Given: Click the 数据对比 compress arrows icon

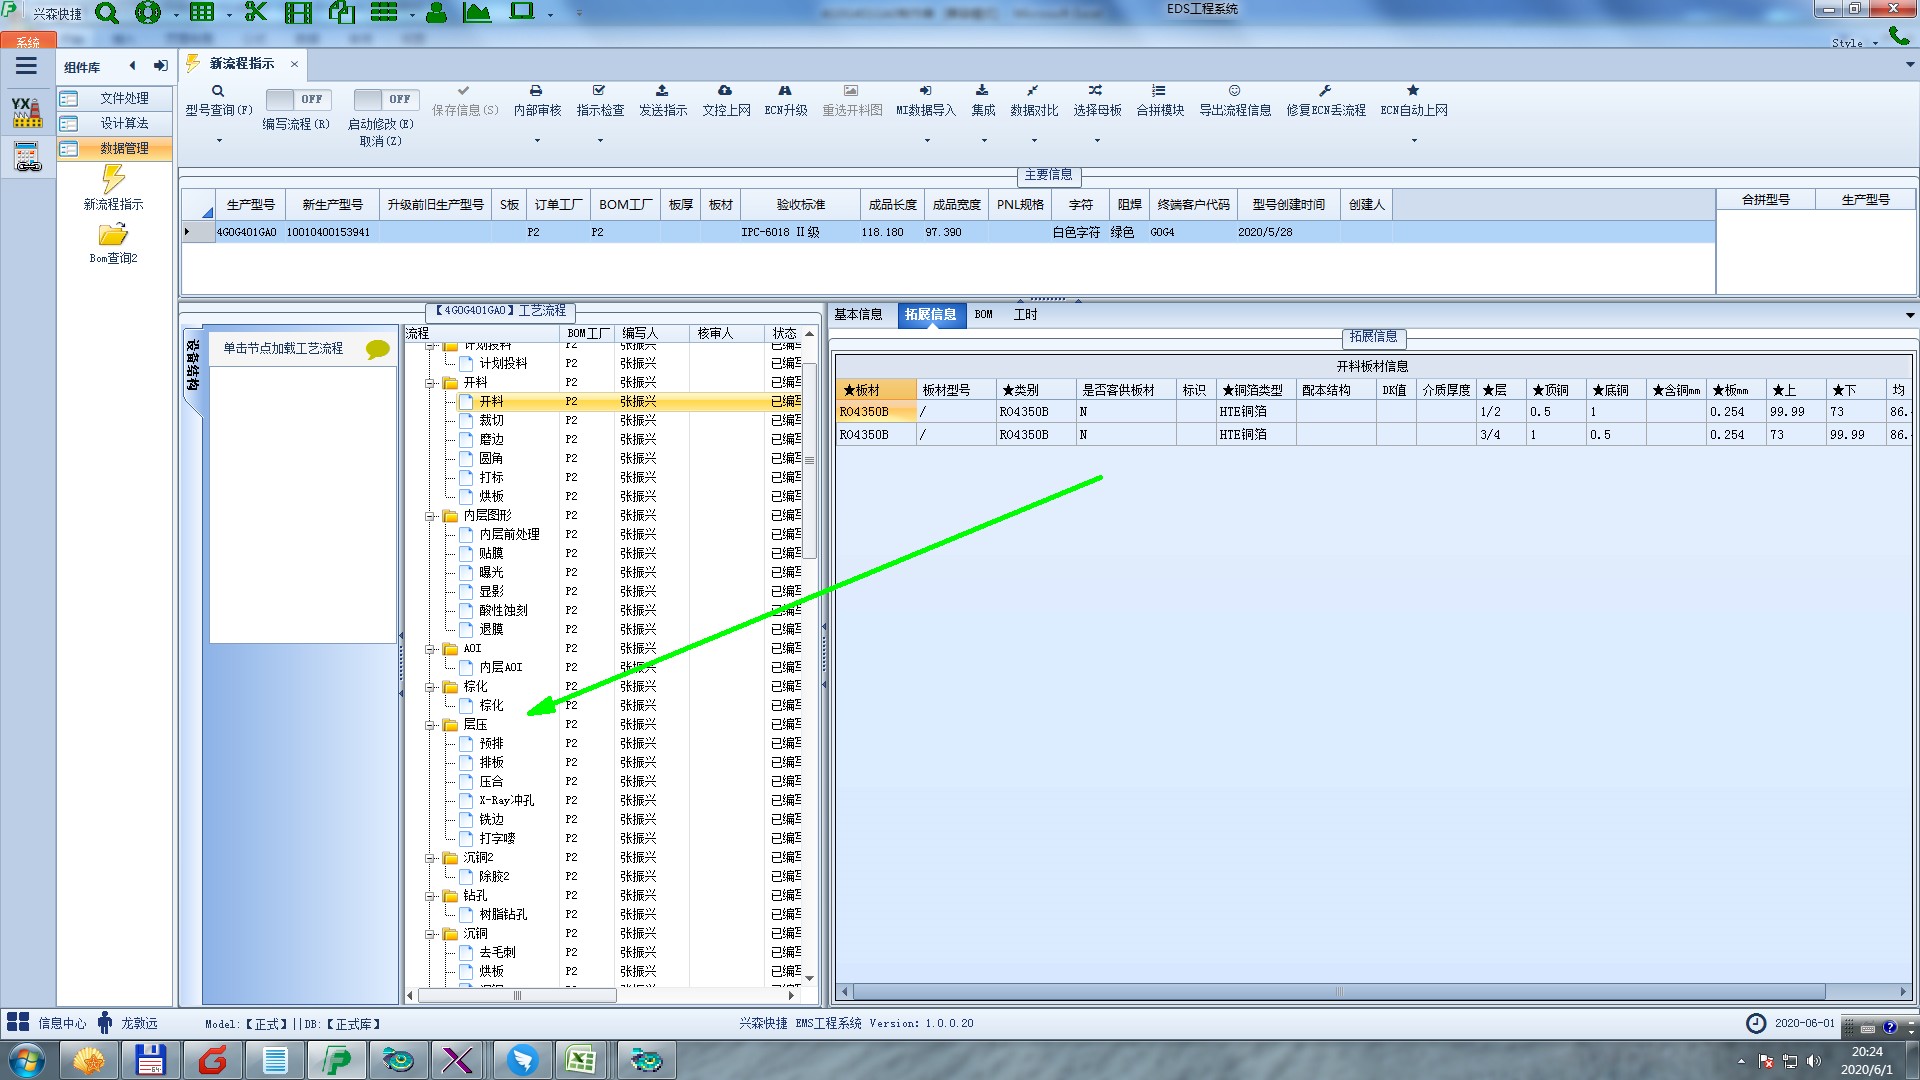Looking at the screenshot, I should pyautogui.click(x=1033, y=91).
